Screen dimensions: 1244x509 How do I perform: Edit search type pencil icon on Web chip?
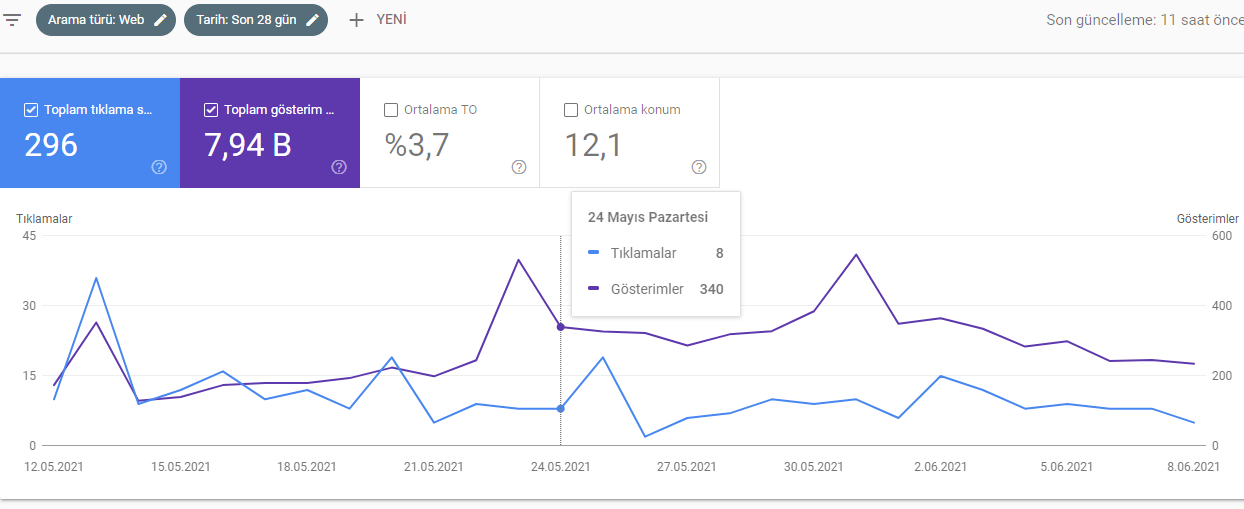tap(161, 20)
